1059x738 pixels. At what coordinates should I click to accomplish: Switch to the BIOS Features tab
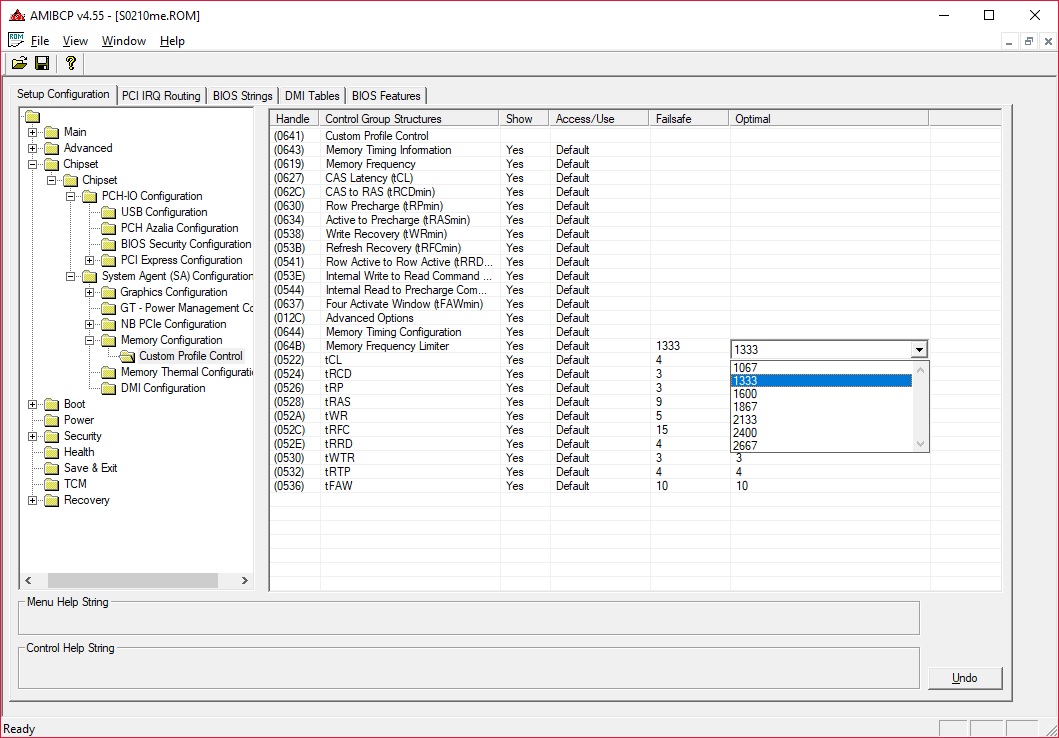coord(386,96)
